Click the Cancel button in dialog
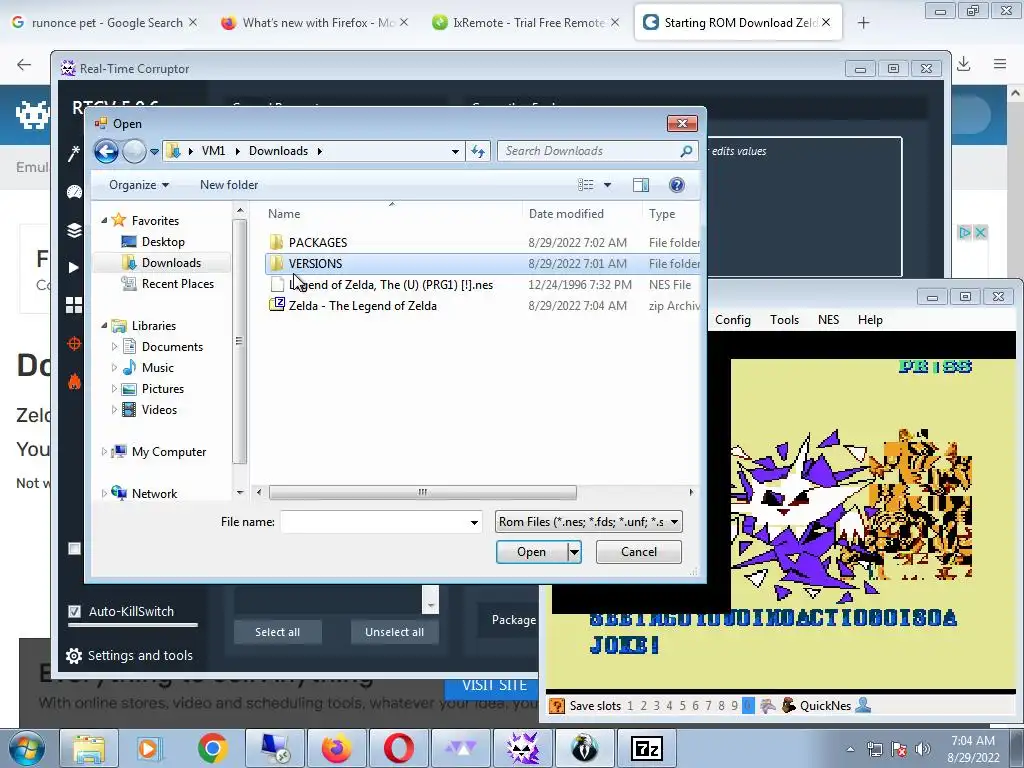The image size is (1024, 768). (x=639, y=552)
